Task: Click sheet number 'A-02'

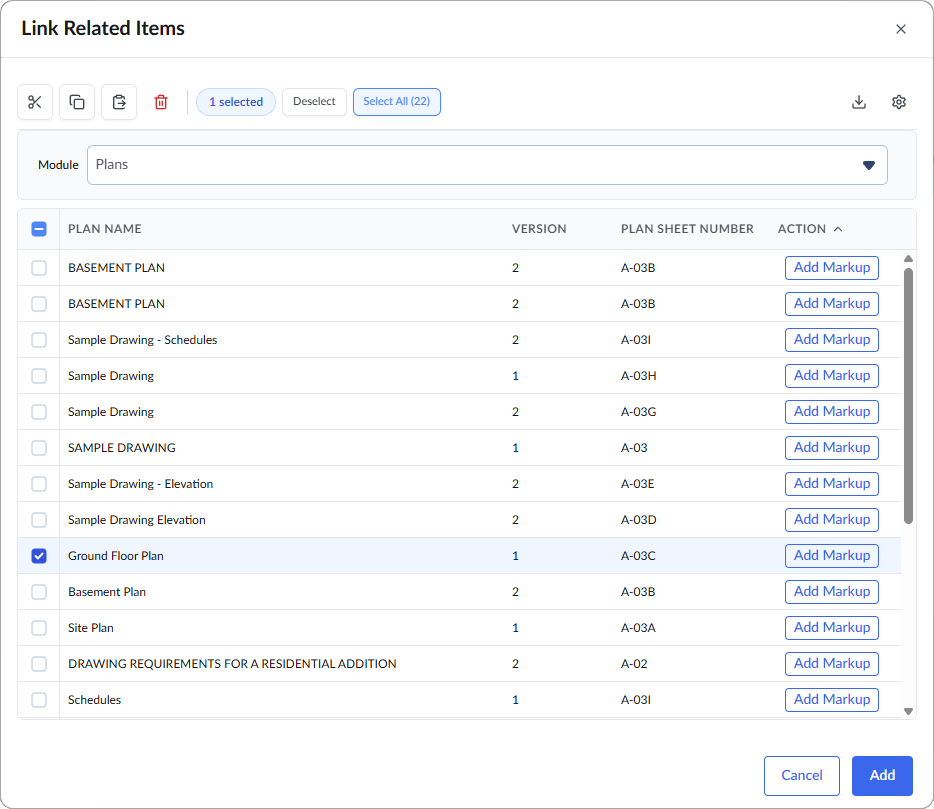Action: tap(634, 664)
